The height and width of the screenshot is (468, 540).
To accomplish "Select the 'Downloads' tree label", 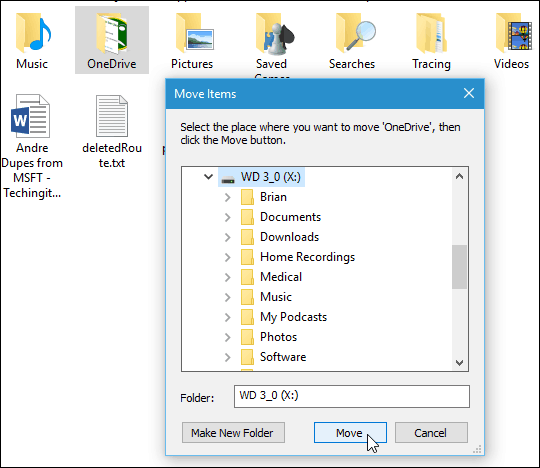I will click(290, 237).
